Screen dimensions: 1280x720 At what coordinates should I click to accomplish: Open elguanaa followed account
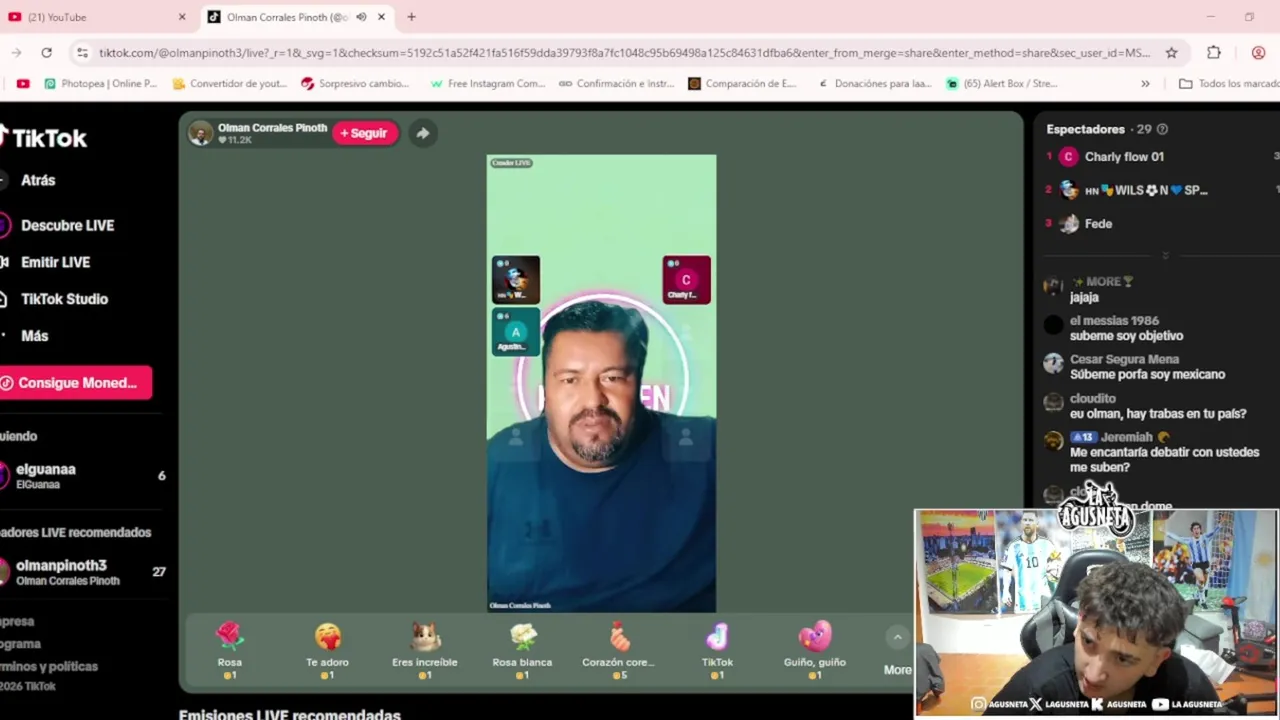[x=82, y=476]
